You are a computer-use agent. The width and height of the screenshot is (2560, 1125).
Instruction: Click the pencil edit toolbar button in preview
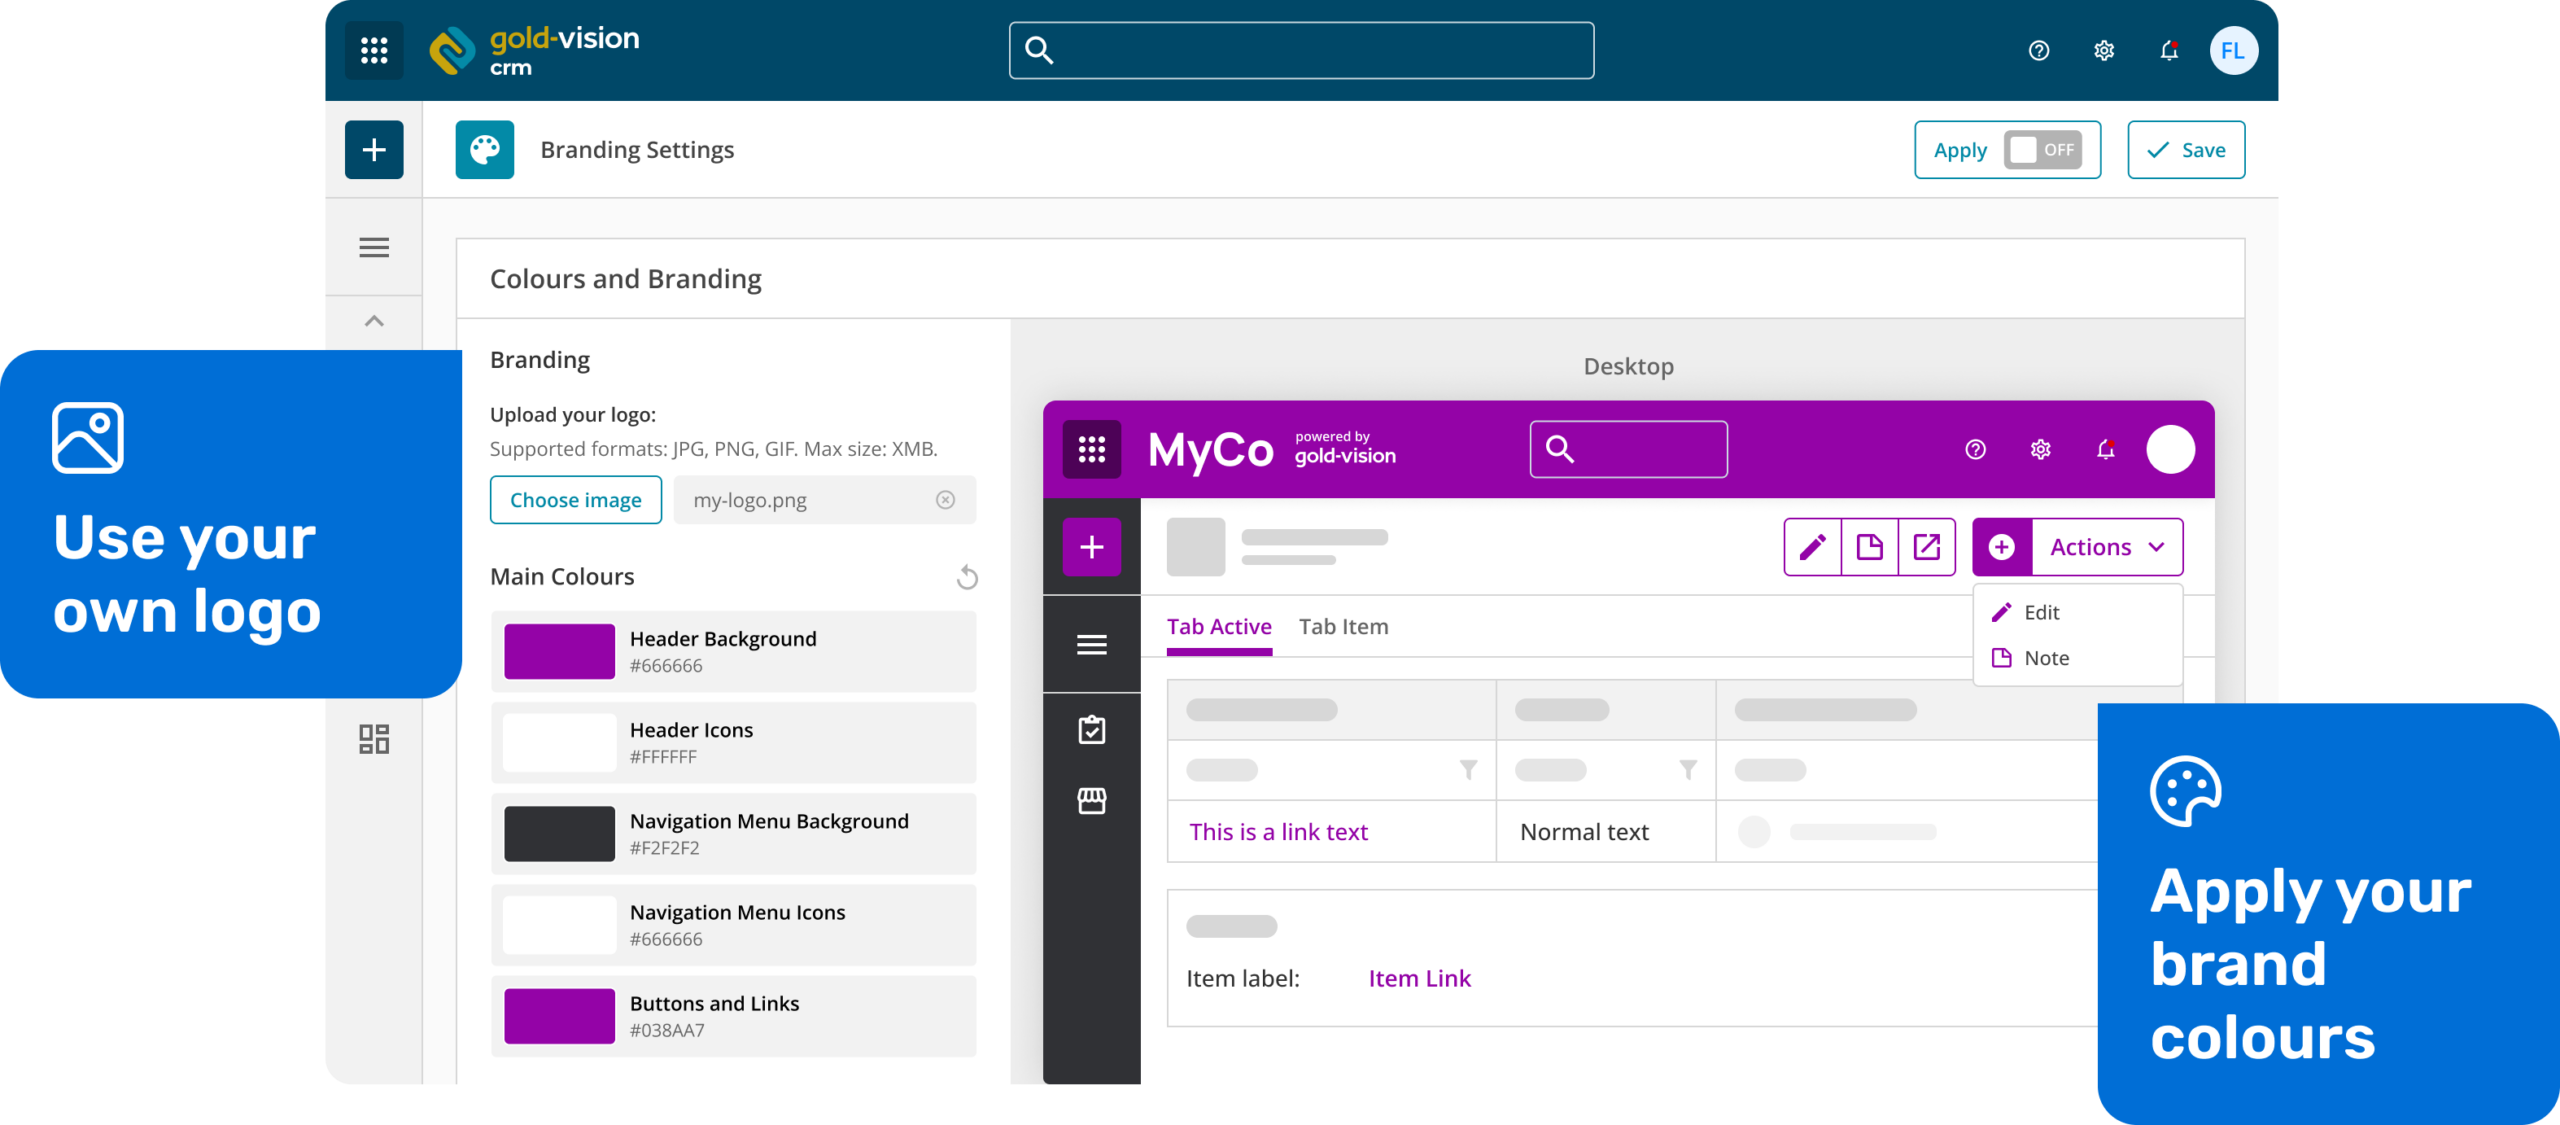point(1813,547)
